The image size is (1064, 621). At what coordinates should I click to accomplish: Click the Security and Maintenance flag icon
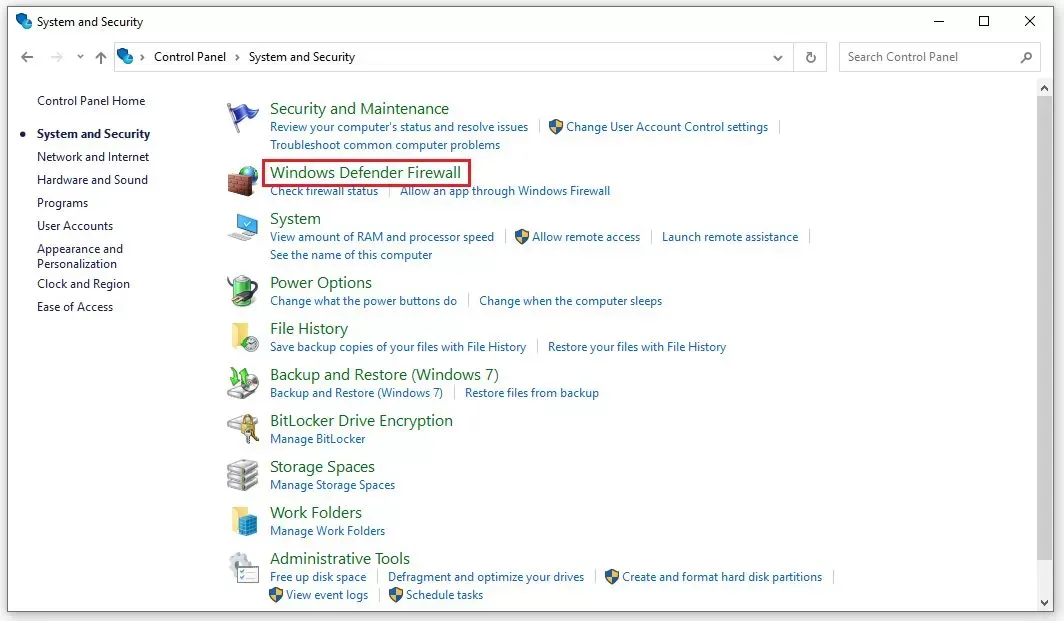pos(243,118)
